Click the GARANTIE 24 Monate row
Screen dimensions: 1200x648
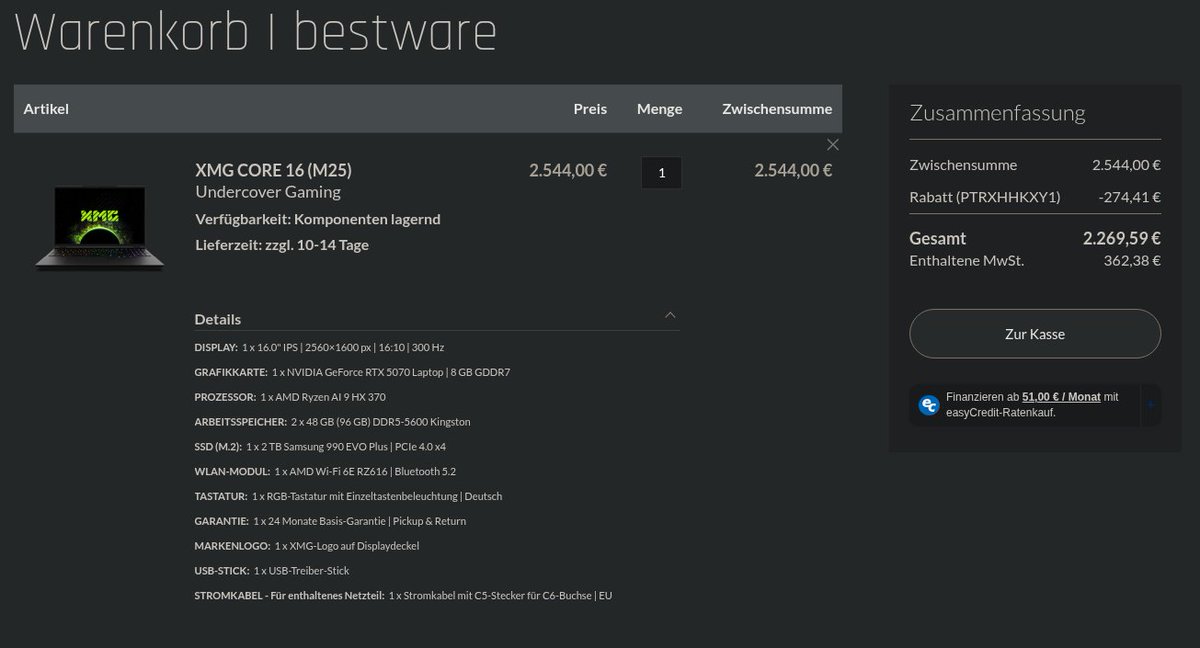tap(330, 521)
